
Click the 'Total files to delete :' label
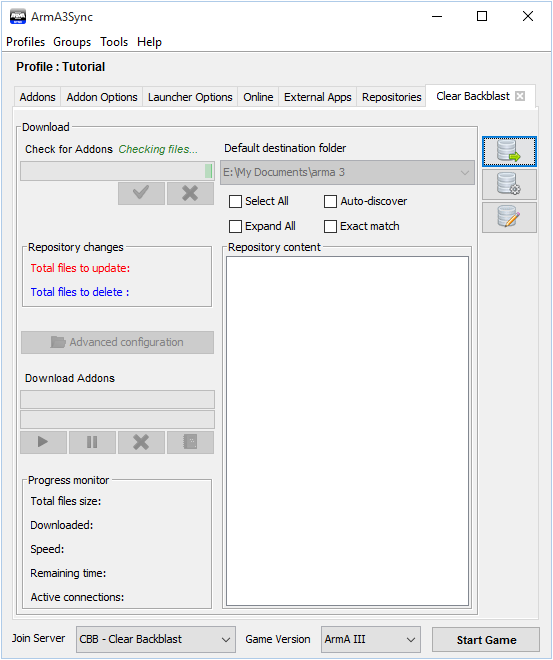coord(80,292)
